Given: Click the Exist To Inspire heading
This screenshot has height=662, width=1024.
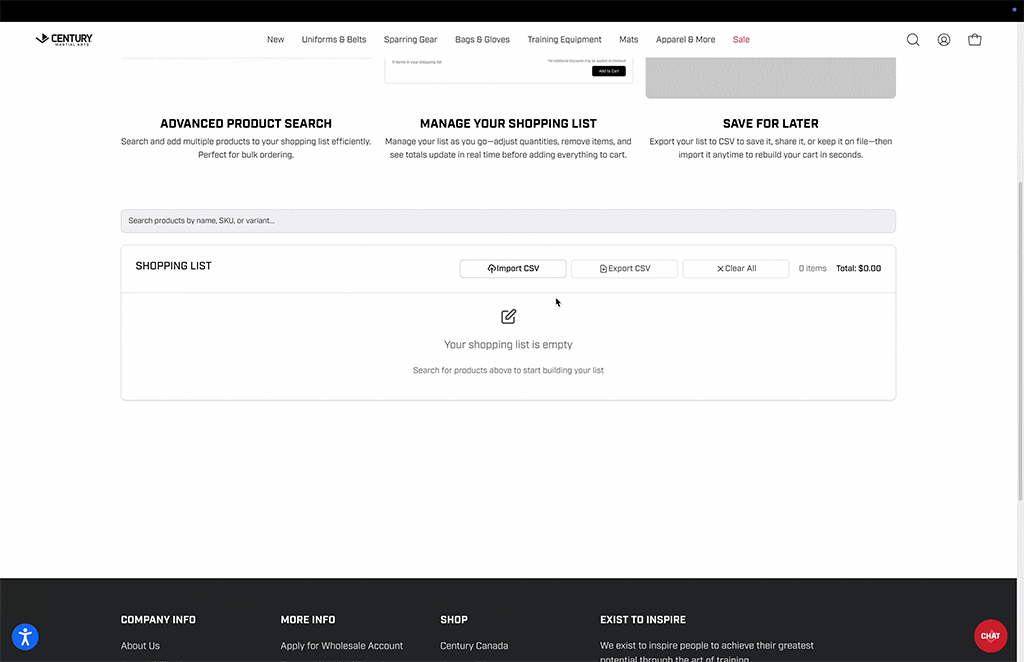Looking at the screenshot, I should 643,620.
